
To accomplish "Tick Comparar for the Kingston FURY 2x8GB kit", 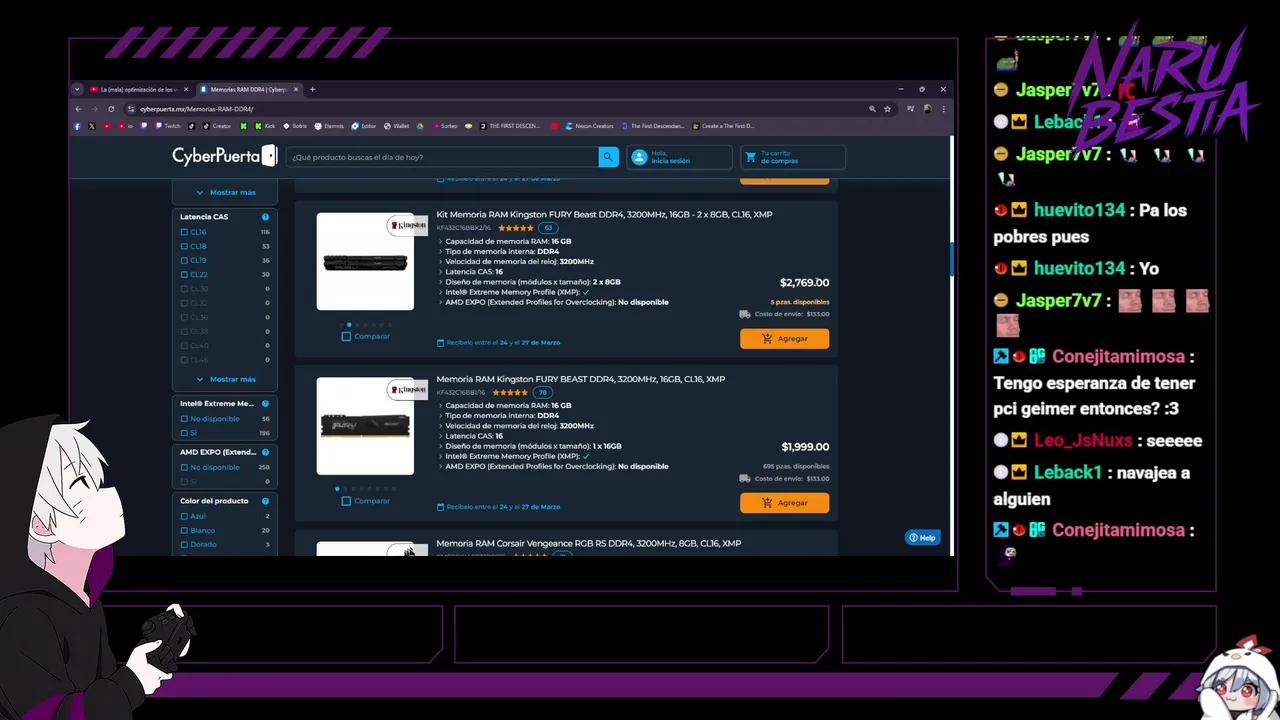I will 346,337.
